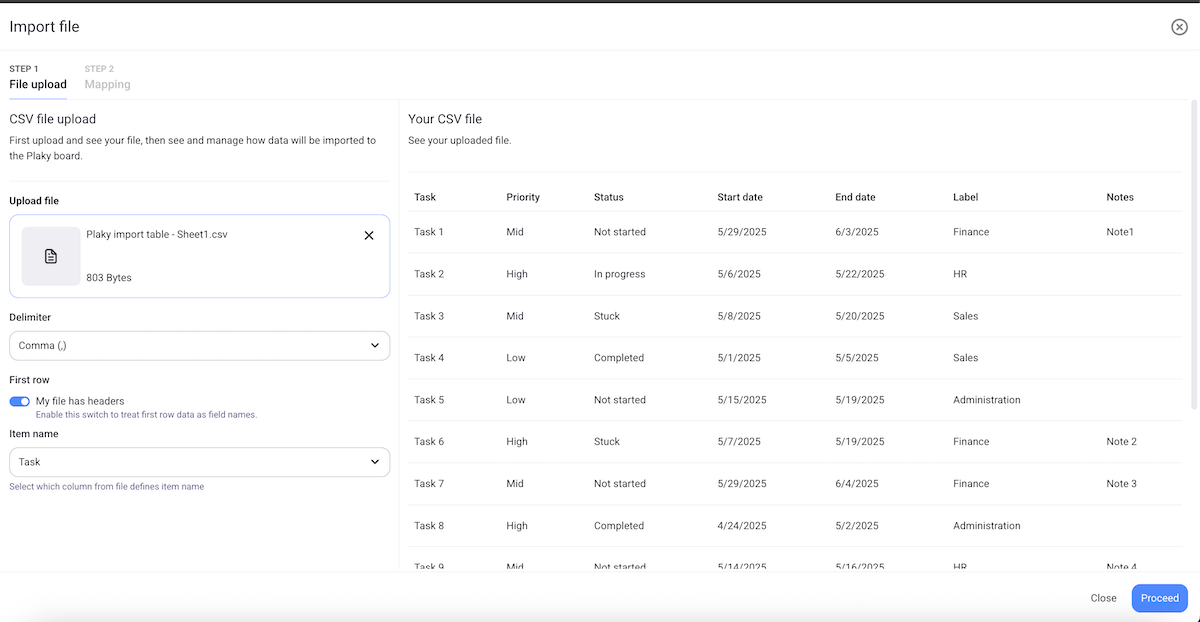
Task: Select the File upload step
Action: coord(37,84)
